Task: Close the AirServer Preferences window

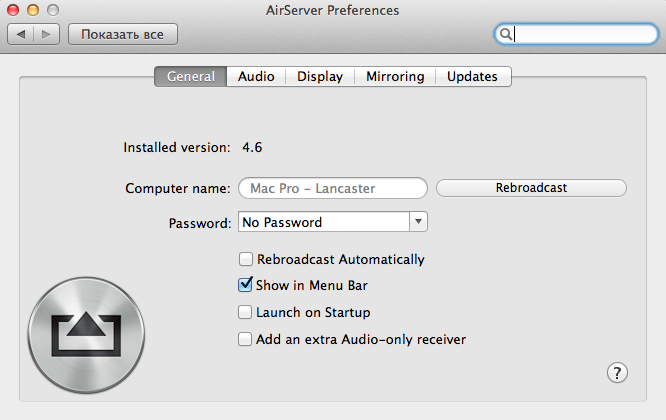Action: pos(14,10)
